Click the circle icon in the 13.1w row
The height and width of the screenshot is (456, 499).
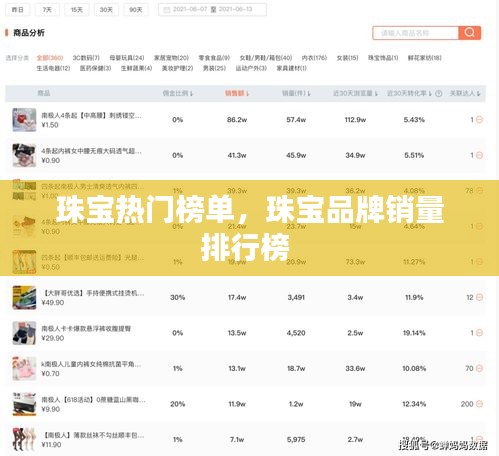tap(479, 368)
